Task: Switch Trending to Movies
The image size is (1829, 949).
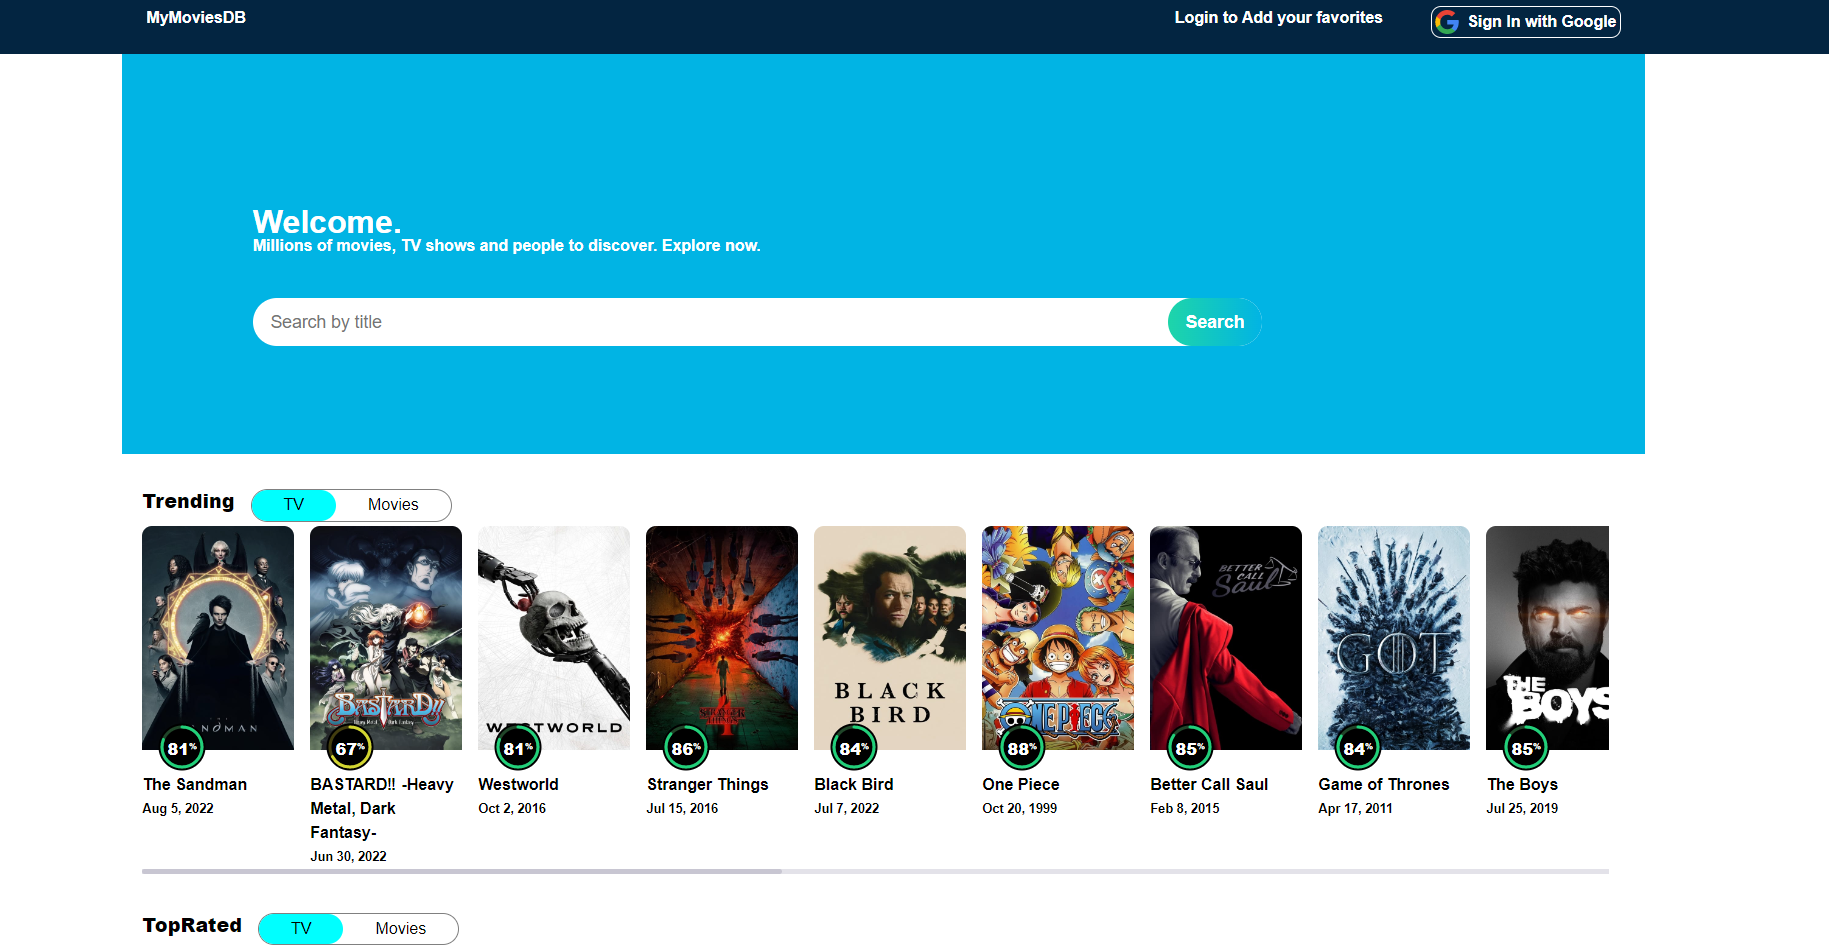Action: (x=393, y=505)
